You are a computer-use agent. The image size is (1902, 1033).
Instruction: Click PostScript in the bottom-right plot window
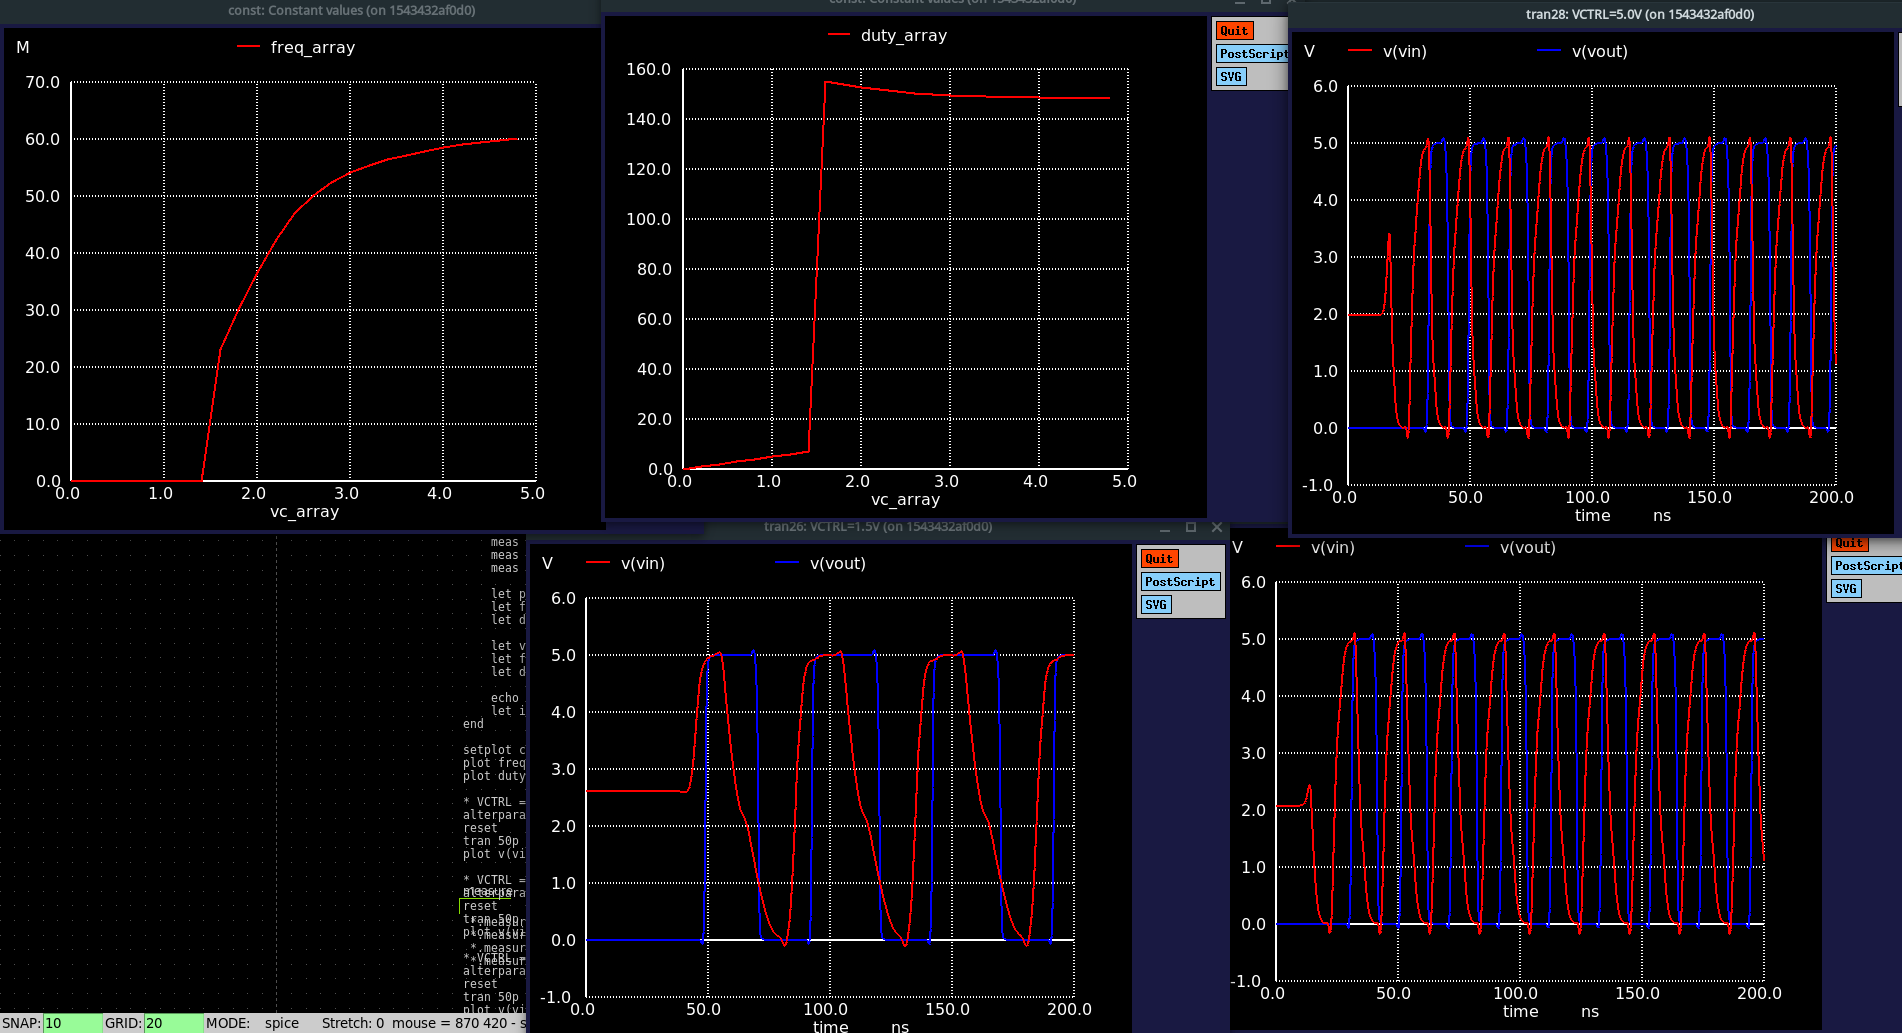pyautogui.click(x=1866, y=566)
